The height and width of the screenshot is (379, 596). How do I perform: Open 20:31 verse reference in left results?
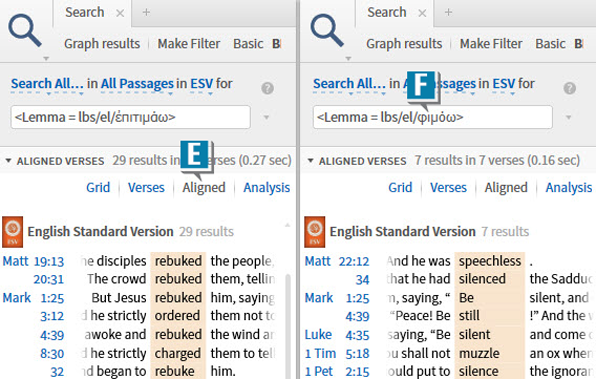point(49,279)
